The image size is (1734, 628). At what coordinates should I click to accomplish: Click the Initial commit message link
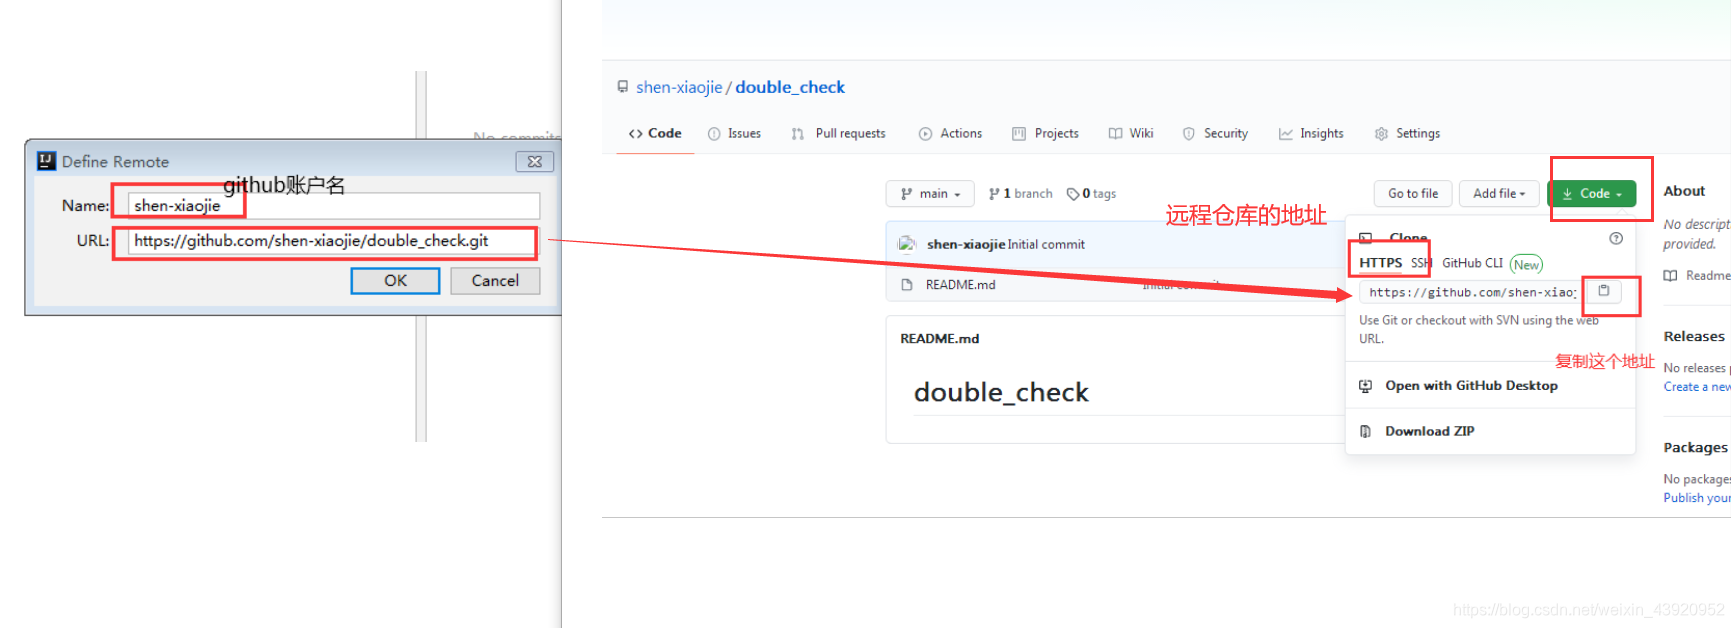[x=1046, y=244]
